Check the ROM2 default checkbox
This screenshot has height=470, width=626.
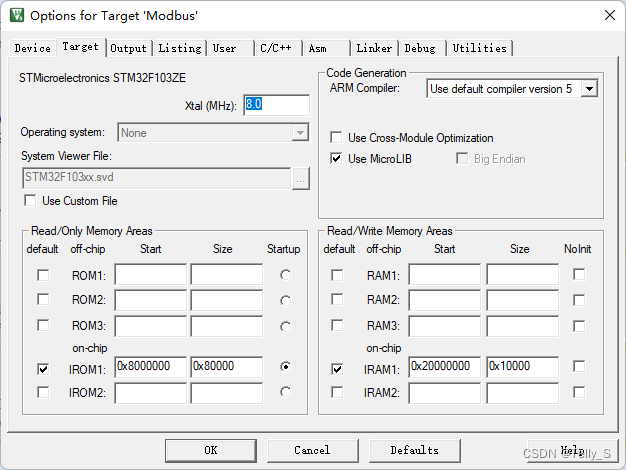(43, 299)
